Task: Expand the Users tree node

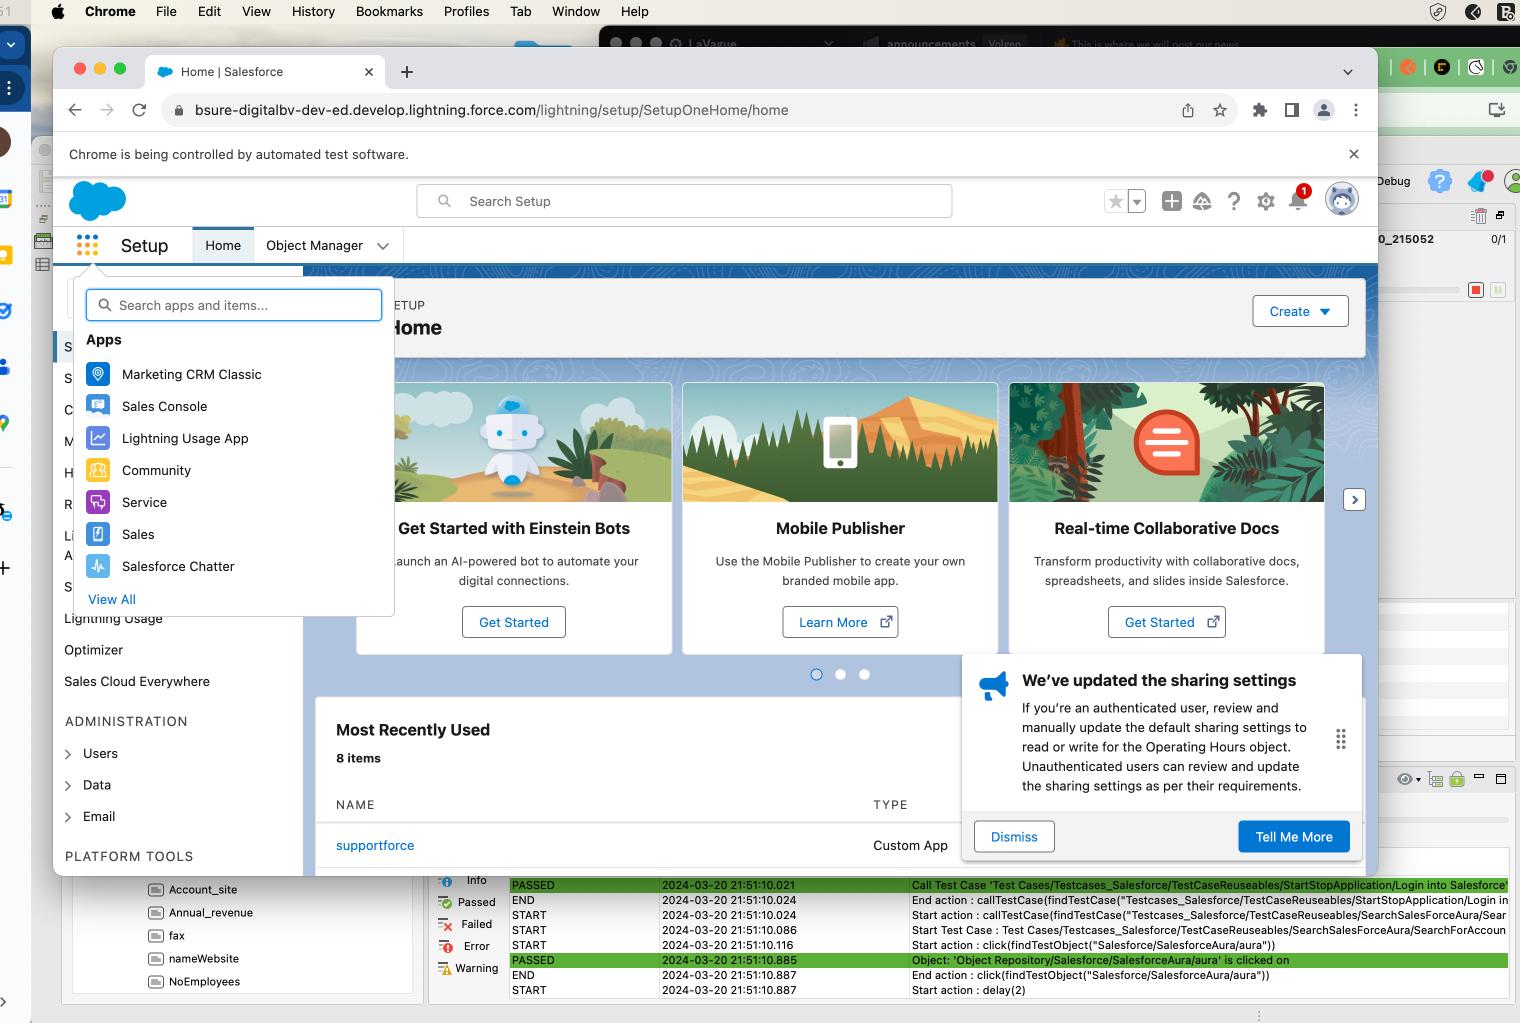Action: (68, 754)
